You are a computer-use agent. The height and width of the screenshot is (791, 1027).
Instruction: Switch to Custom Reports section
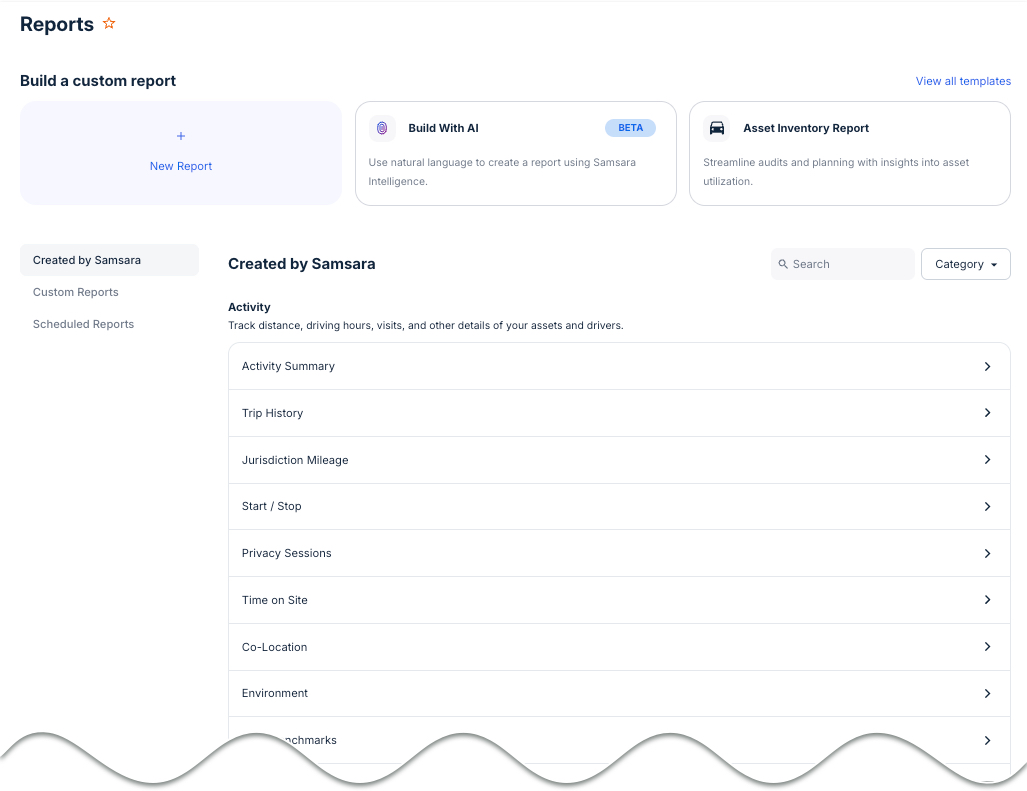pyautogui.click(x=76, y=292)
